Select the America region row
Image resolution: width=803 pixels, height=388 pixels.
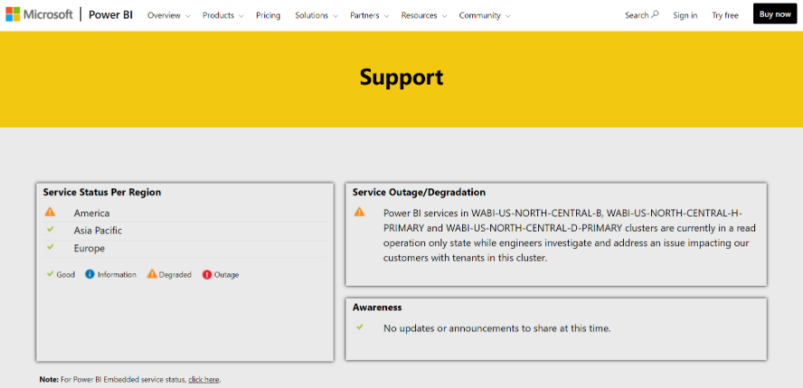(185, 212)
